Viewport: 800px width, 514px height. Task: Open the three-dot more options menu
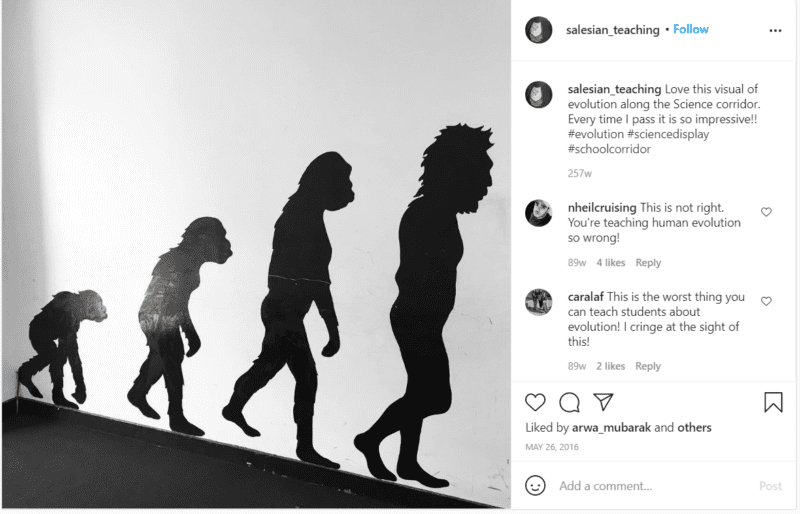click(x=775, y=31)
